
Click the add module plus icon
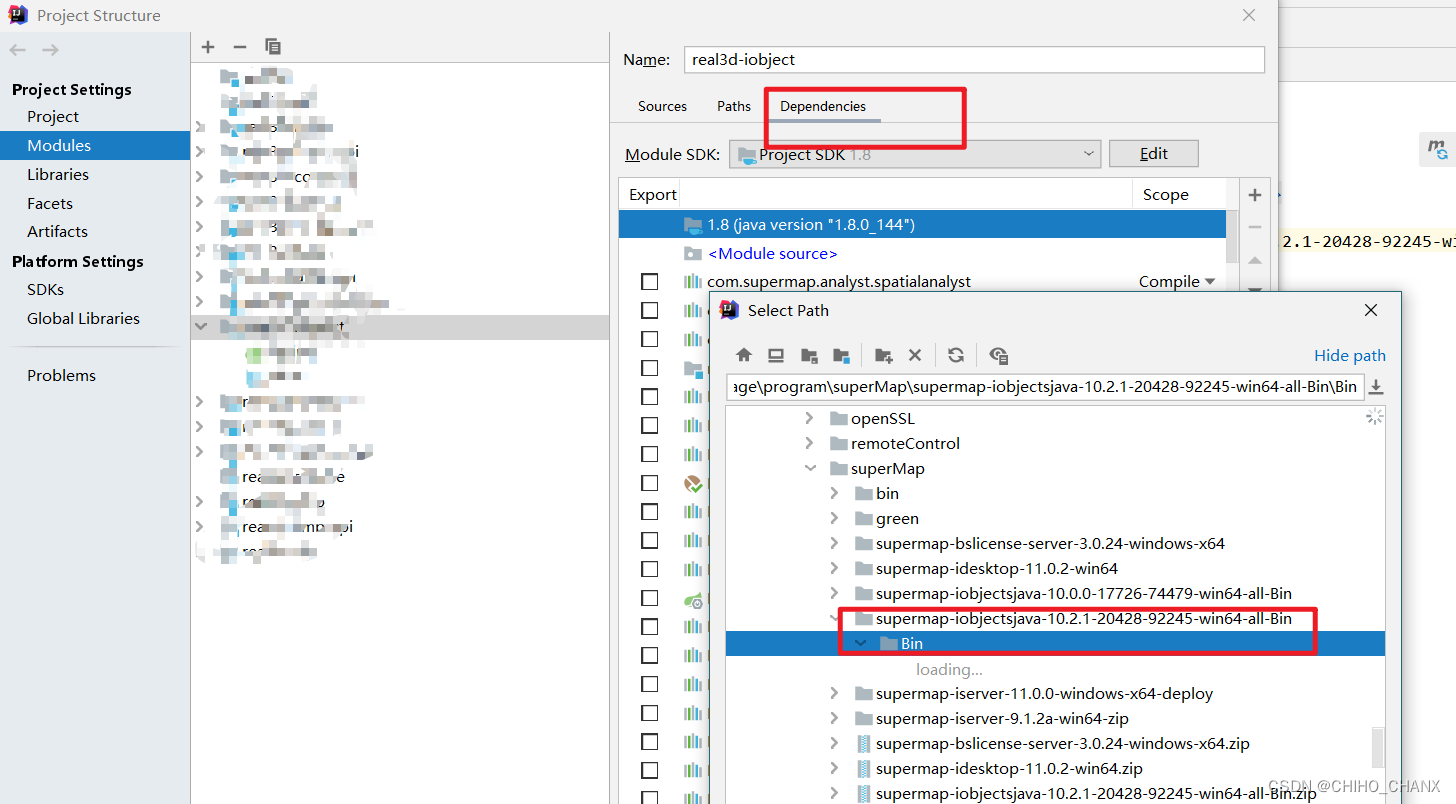(207, 46)
